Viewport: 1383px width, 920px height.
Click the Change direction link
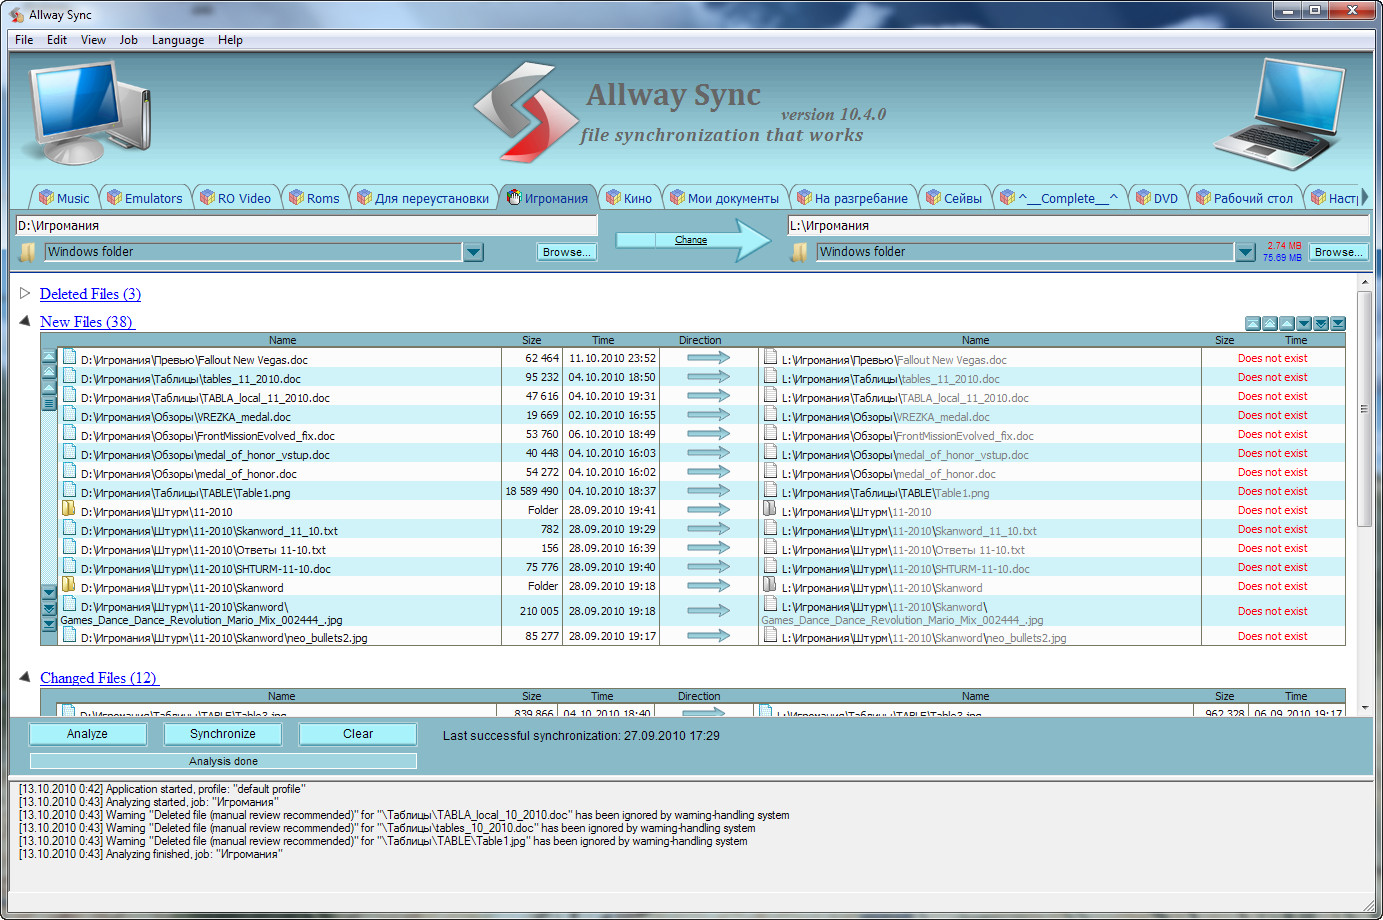click(x=691, y=240)
